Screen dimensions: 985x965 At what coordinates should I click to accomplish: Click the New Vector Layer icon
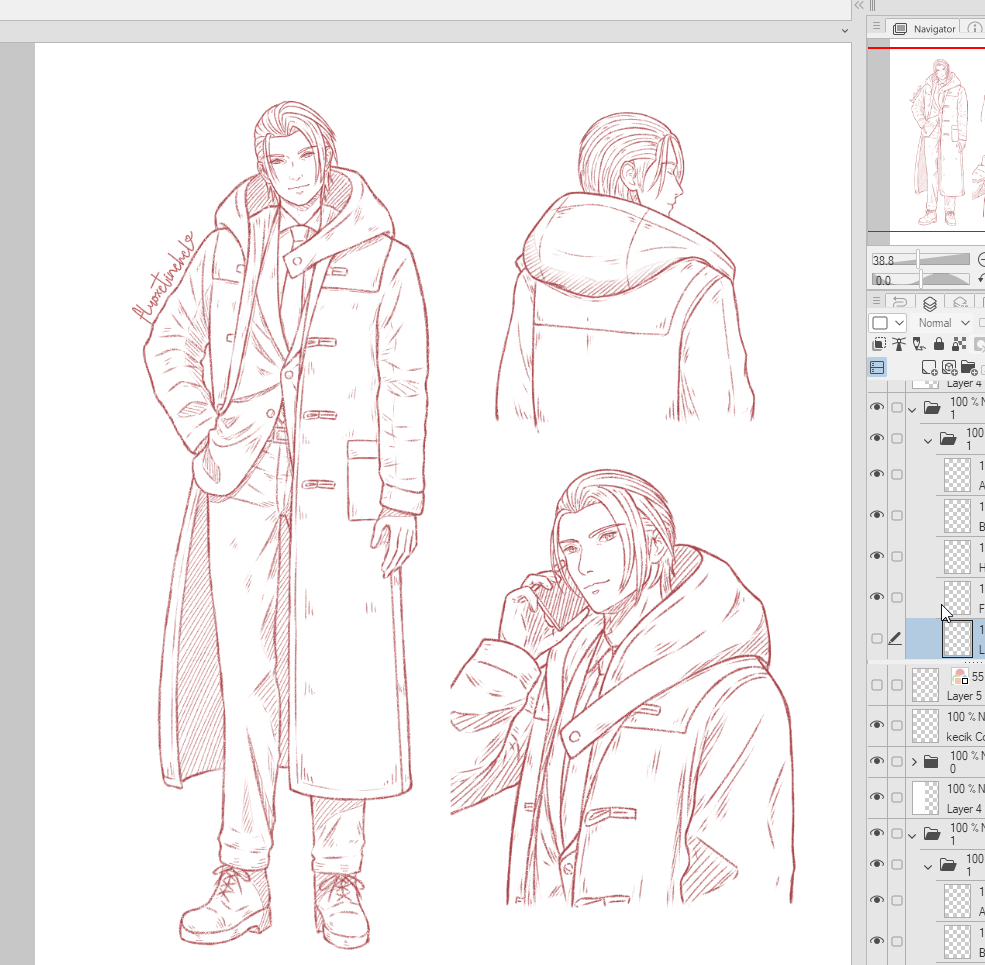[948, 368]
